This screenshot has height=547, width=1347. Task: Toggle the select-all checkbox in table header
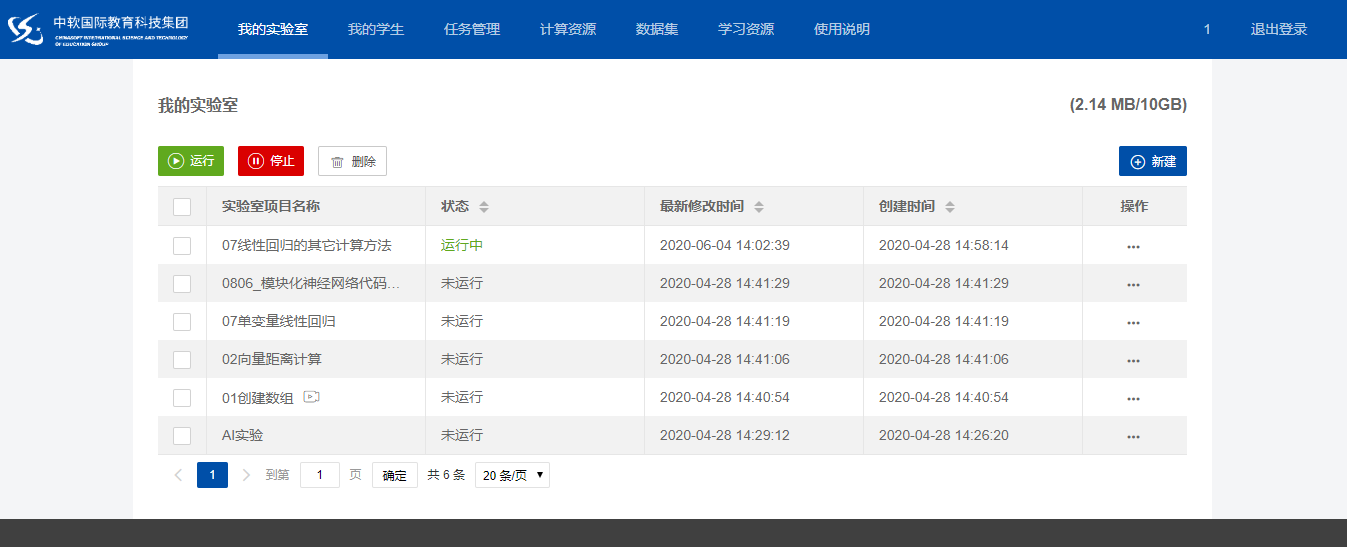pos(182,207)
